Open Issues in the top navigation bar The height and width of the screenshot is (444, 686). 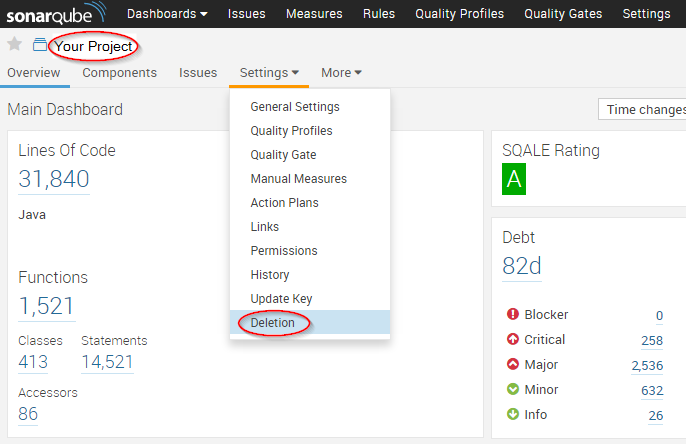pyautogui.click(x=246, y=14)
